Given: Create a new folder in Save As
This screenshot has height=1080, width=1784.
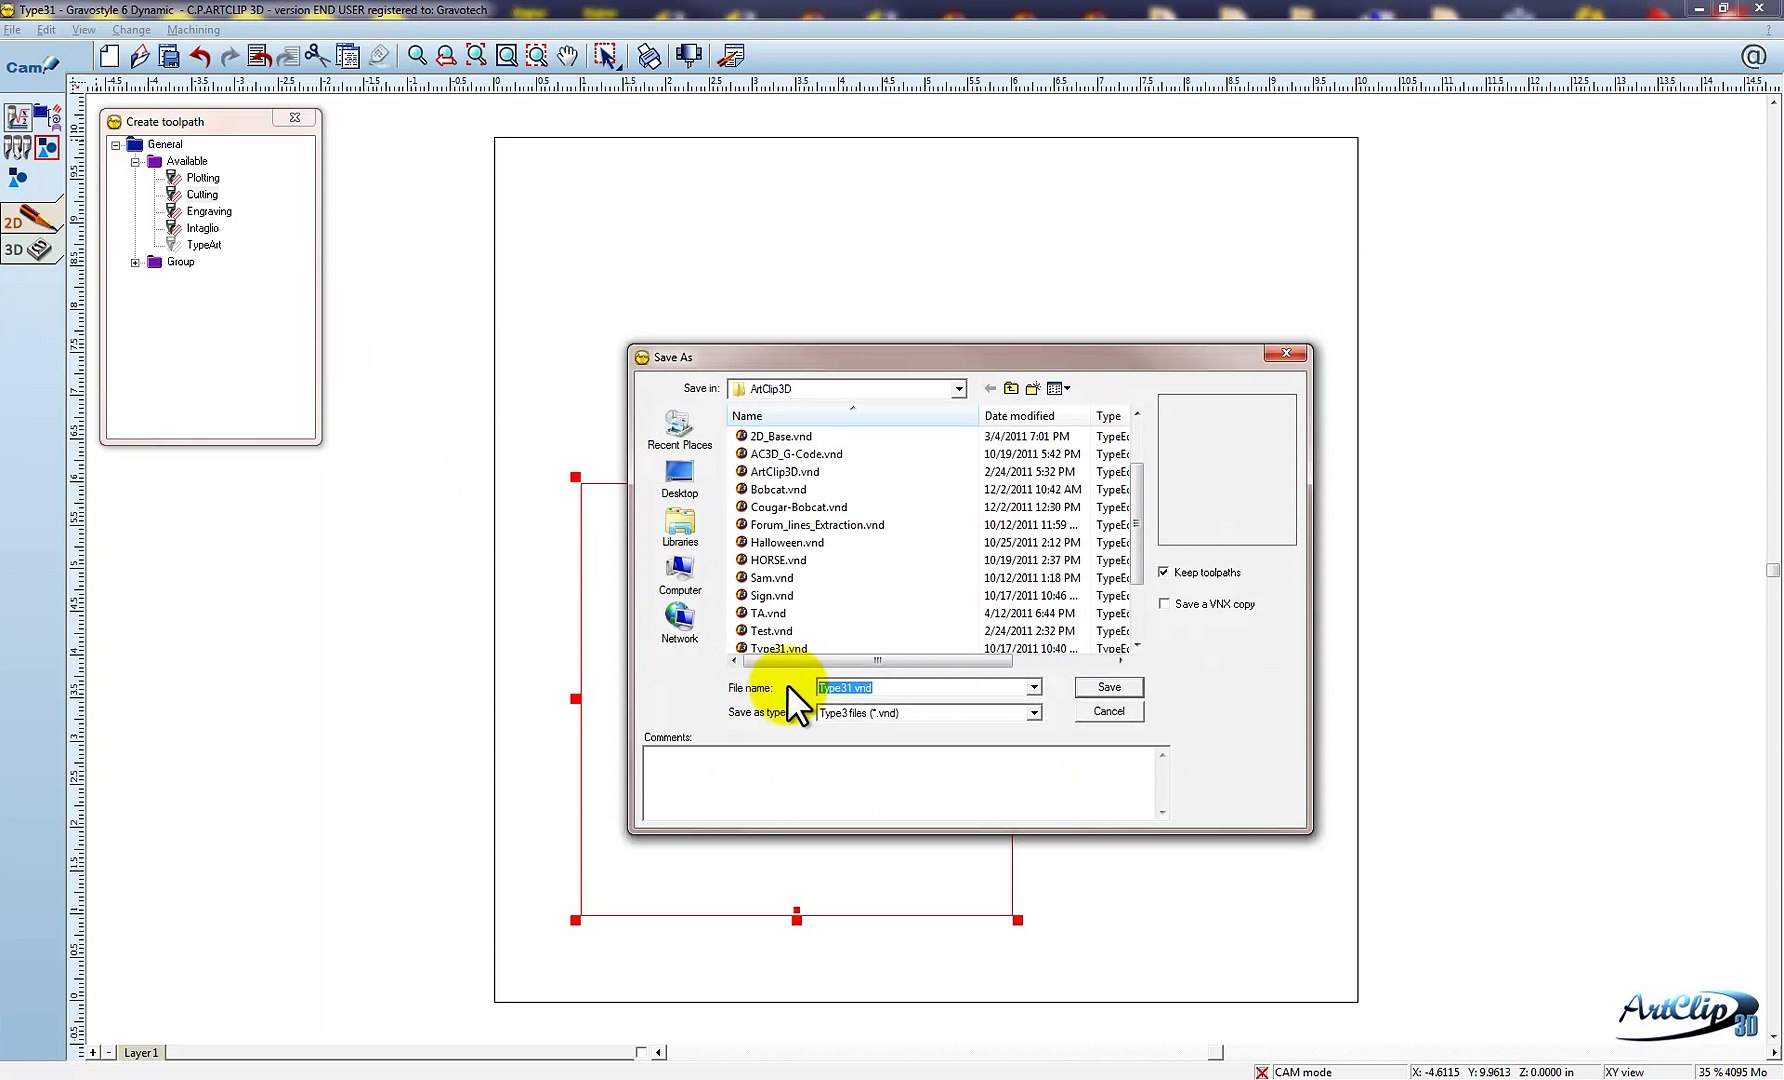Looking at the screenshot, I should click(x=1032, y=389).
